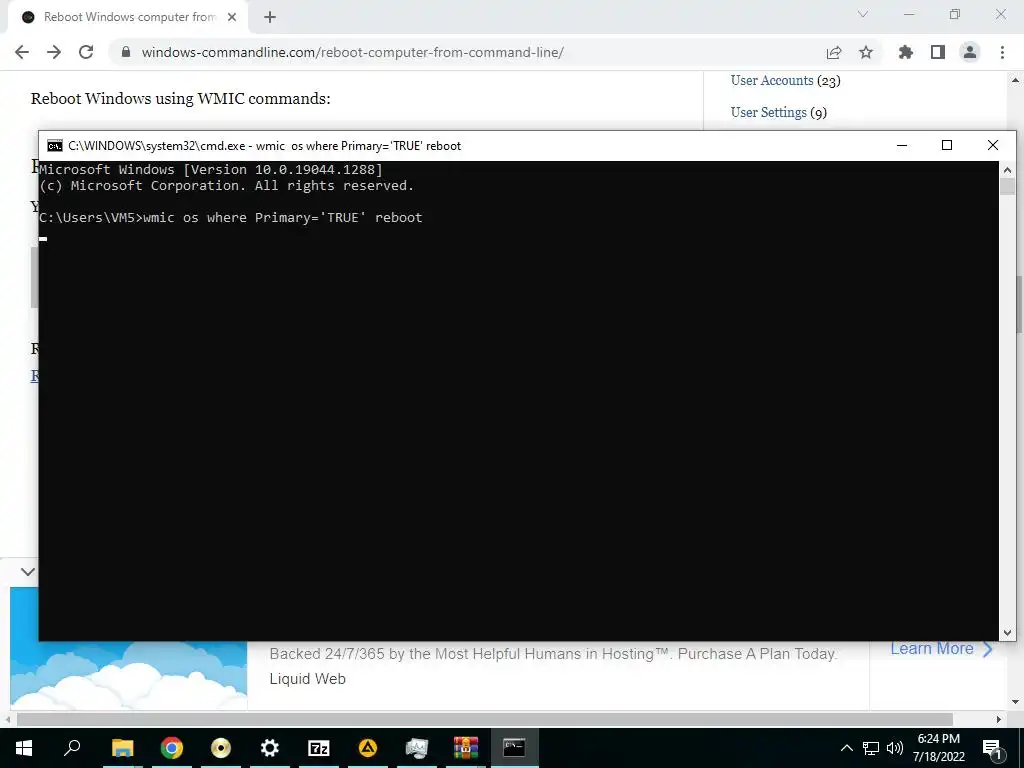
Task: Open WinRAR from taskbar
Action: pyautogui.click(x=466, y=748)
